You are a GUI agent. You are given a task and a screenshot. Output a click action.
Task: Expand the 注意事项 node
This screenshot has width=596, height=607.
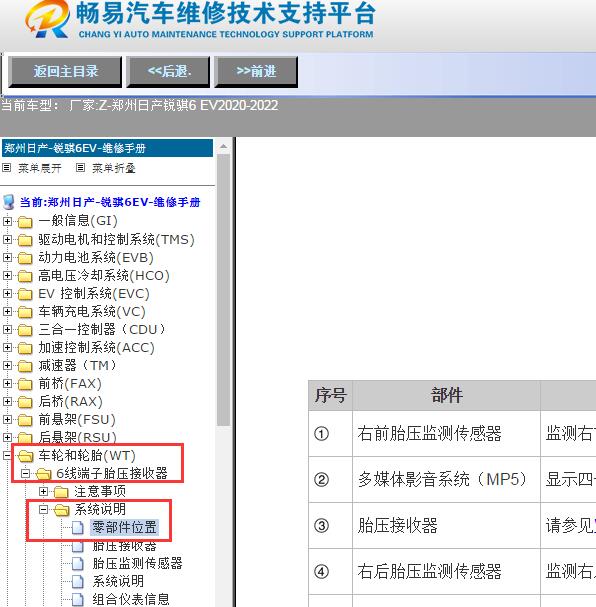(x=43, y=491)
